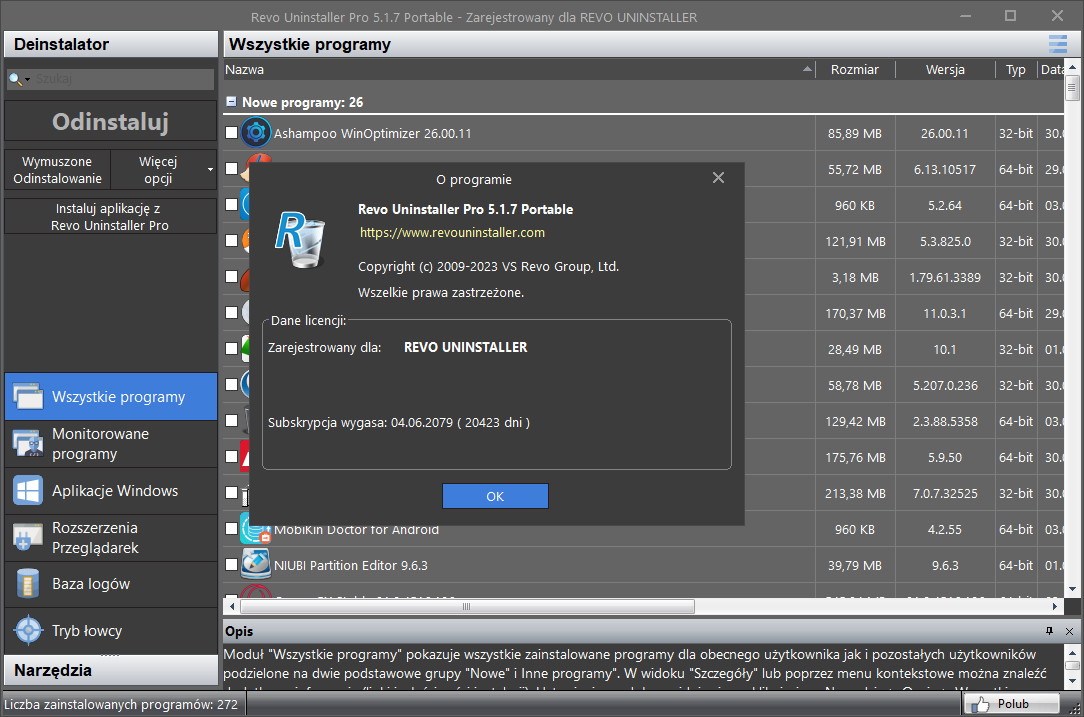Click the scroll left arrow of list
1084x717 pixels.
(232, 606)
